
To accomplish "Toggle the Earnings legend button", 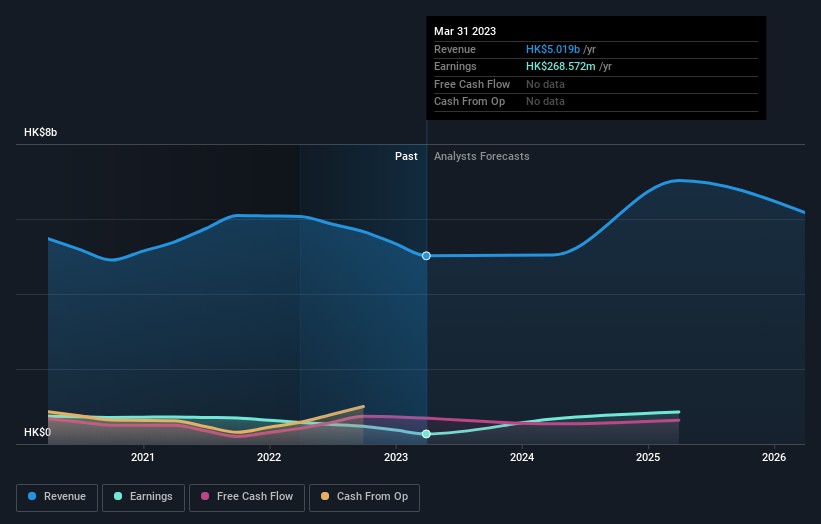I will 143,497.
